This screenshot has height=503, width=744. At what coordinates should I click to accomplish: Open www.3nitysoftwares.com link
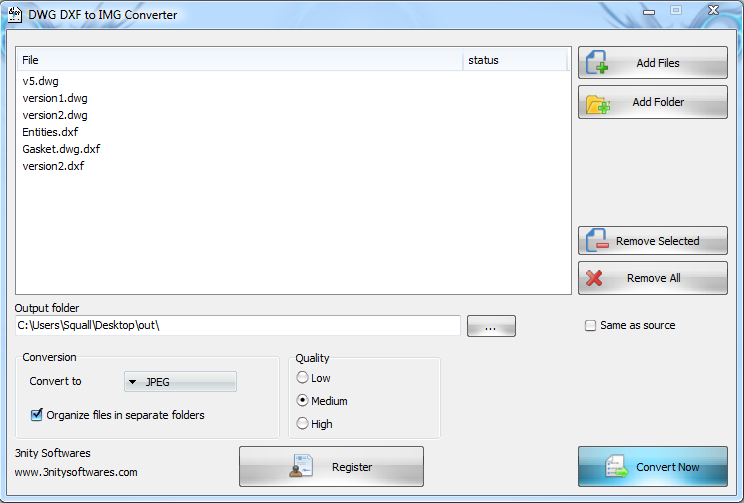click(x=76, y=472)
